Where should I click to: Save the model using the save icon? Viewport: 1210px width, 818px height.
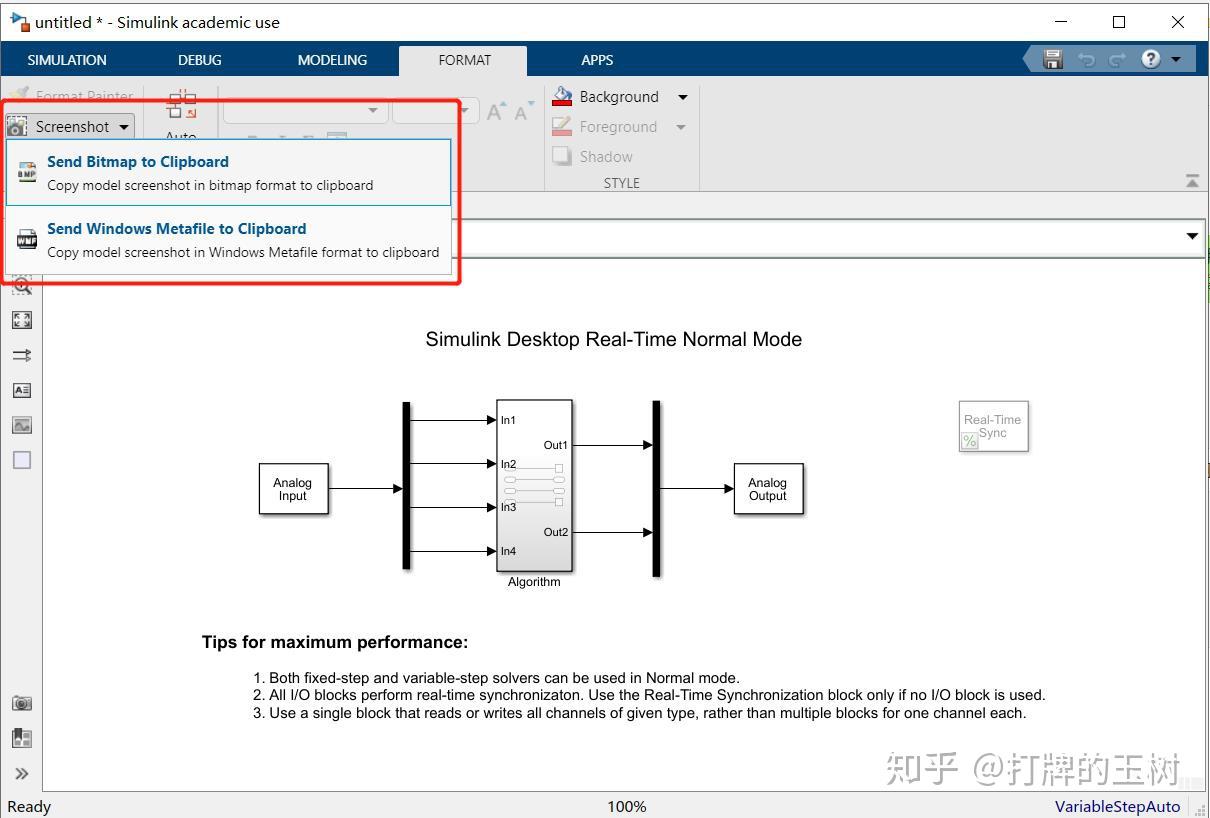pyautogui.click(x=1052, y=59)
